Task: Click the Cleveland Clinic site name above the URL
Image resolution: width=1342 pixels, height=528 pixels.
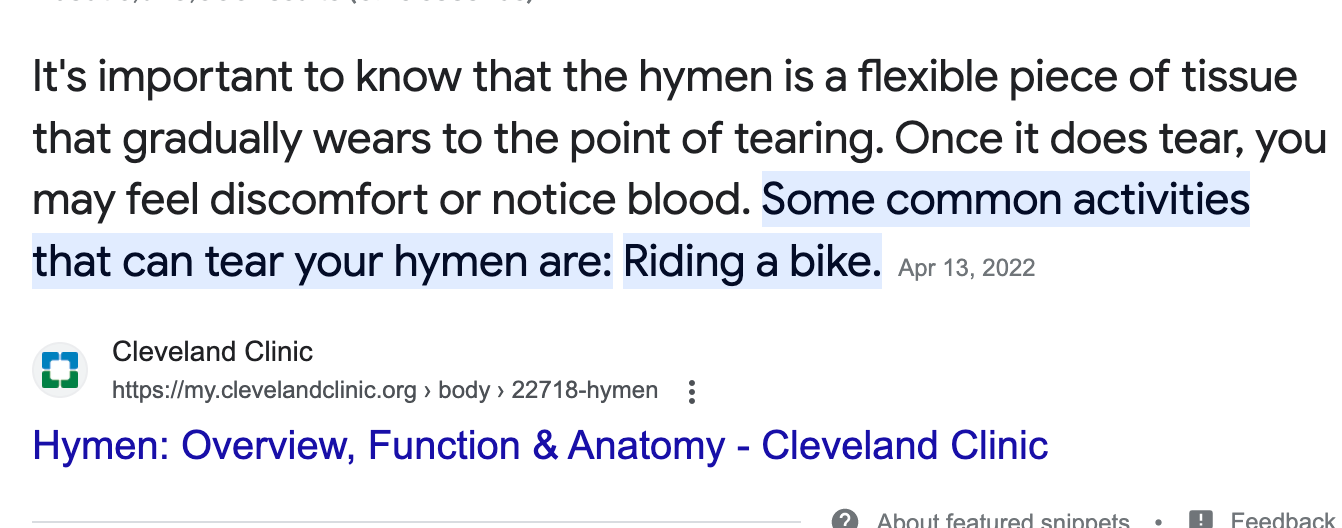Action: click(x=212, y=352)
